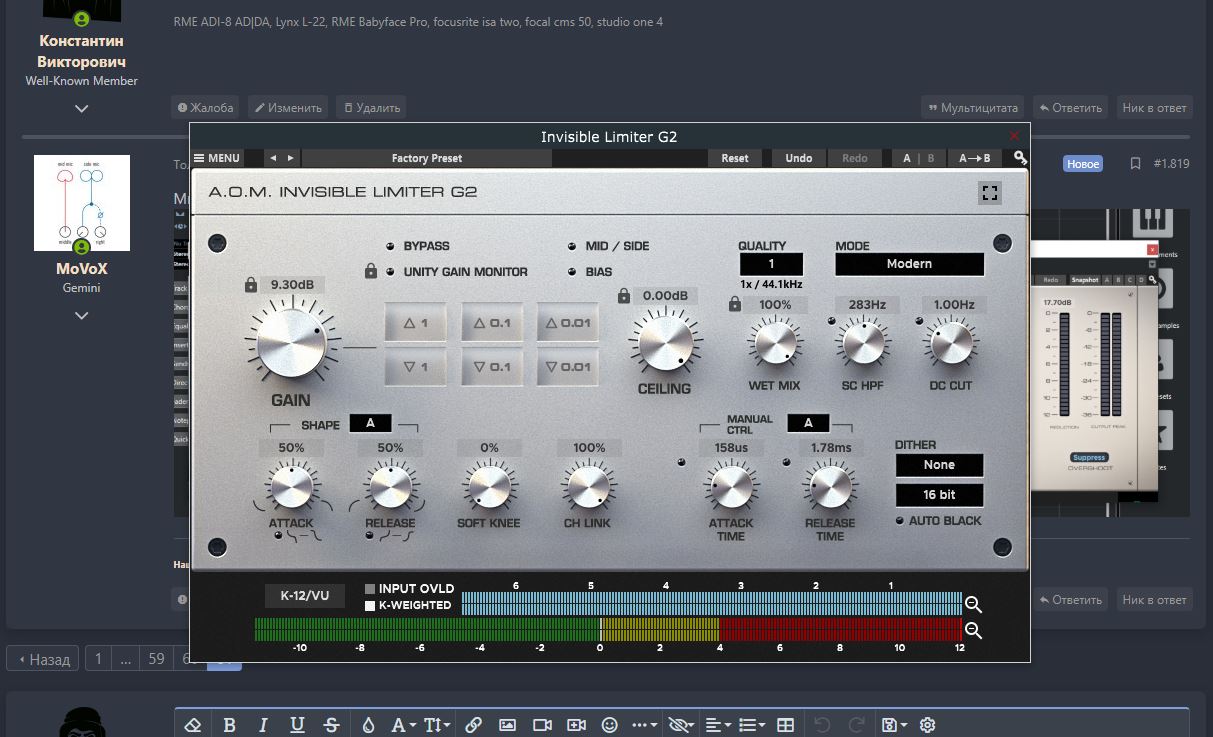Viewport: 1213px width, 737px height.
Task: Switch the A | B compare toggle
Action: pyautogui.click(x=919, y=158)
